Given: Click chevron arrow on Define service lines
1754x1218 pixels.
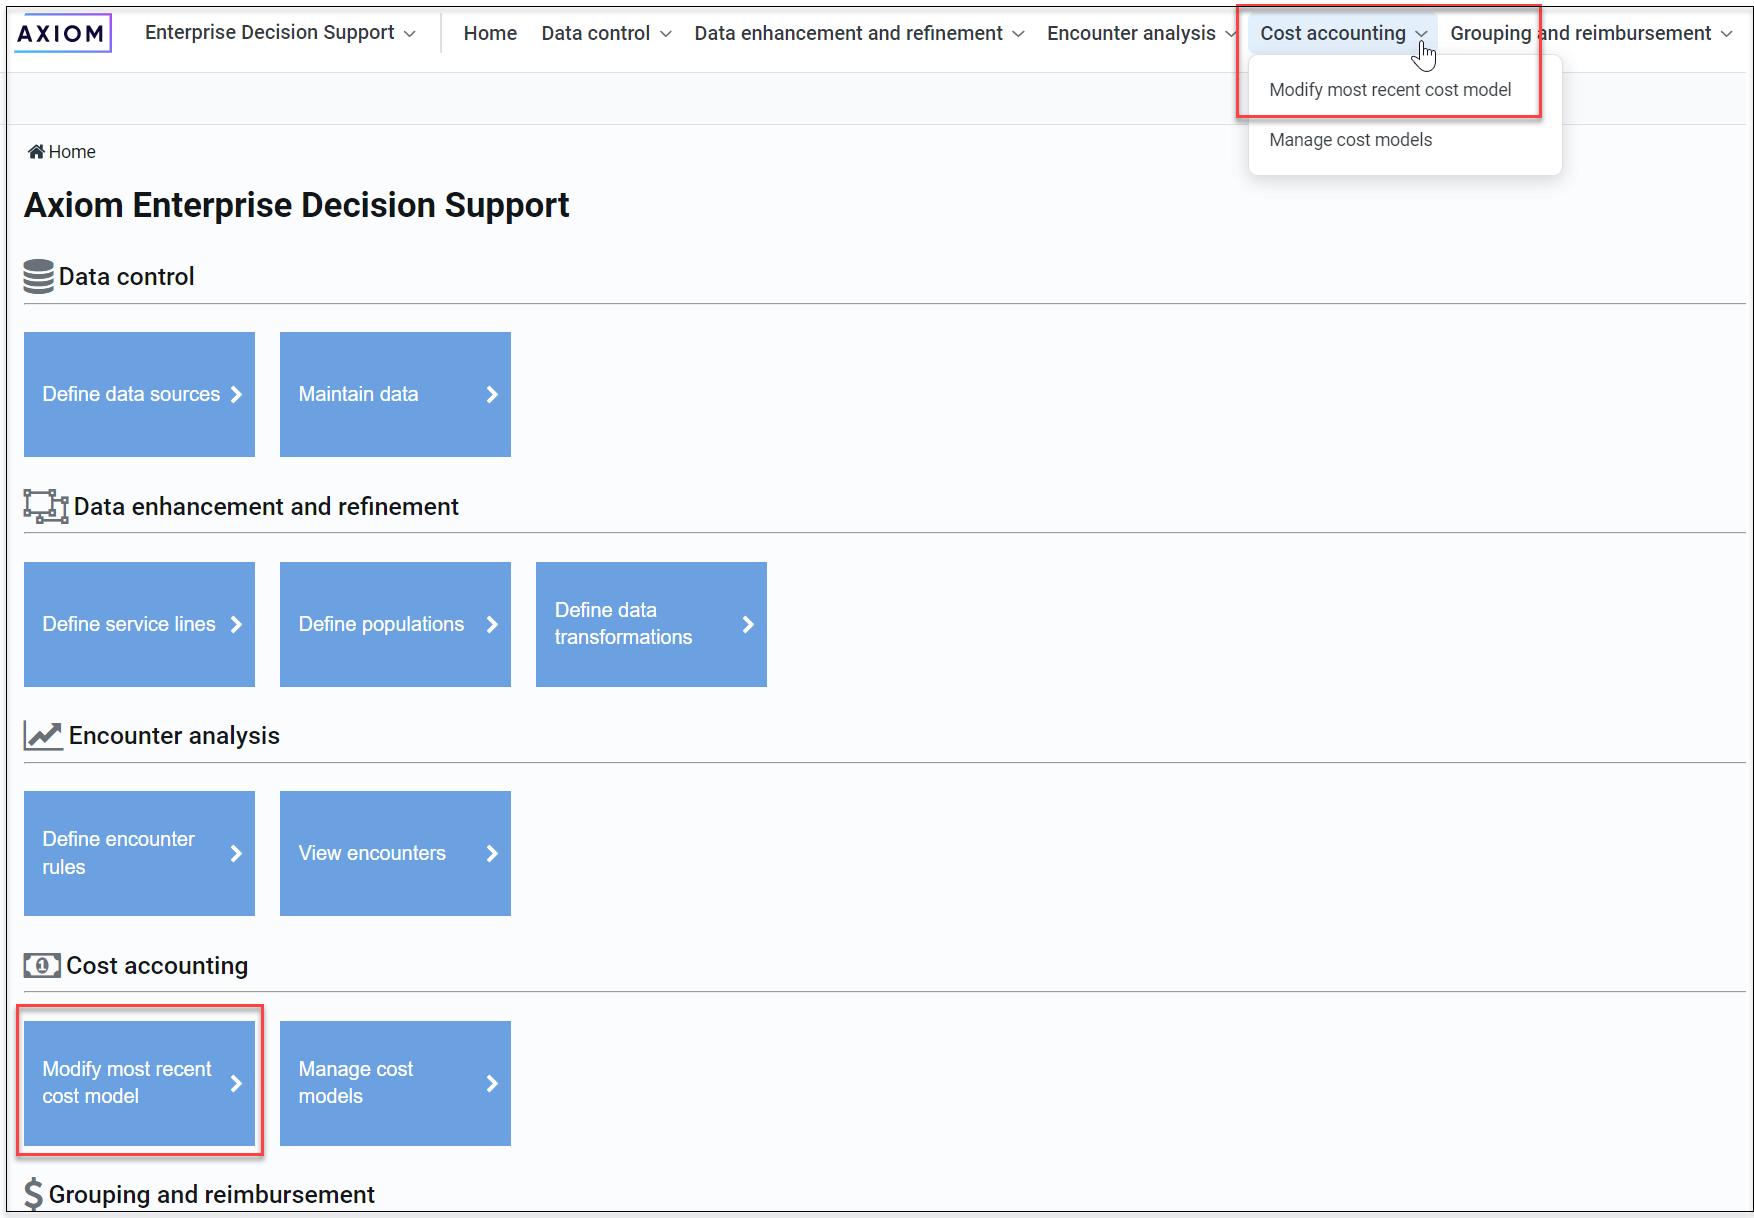Looking at the screenshot, I should click(236, 624).
